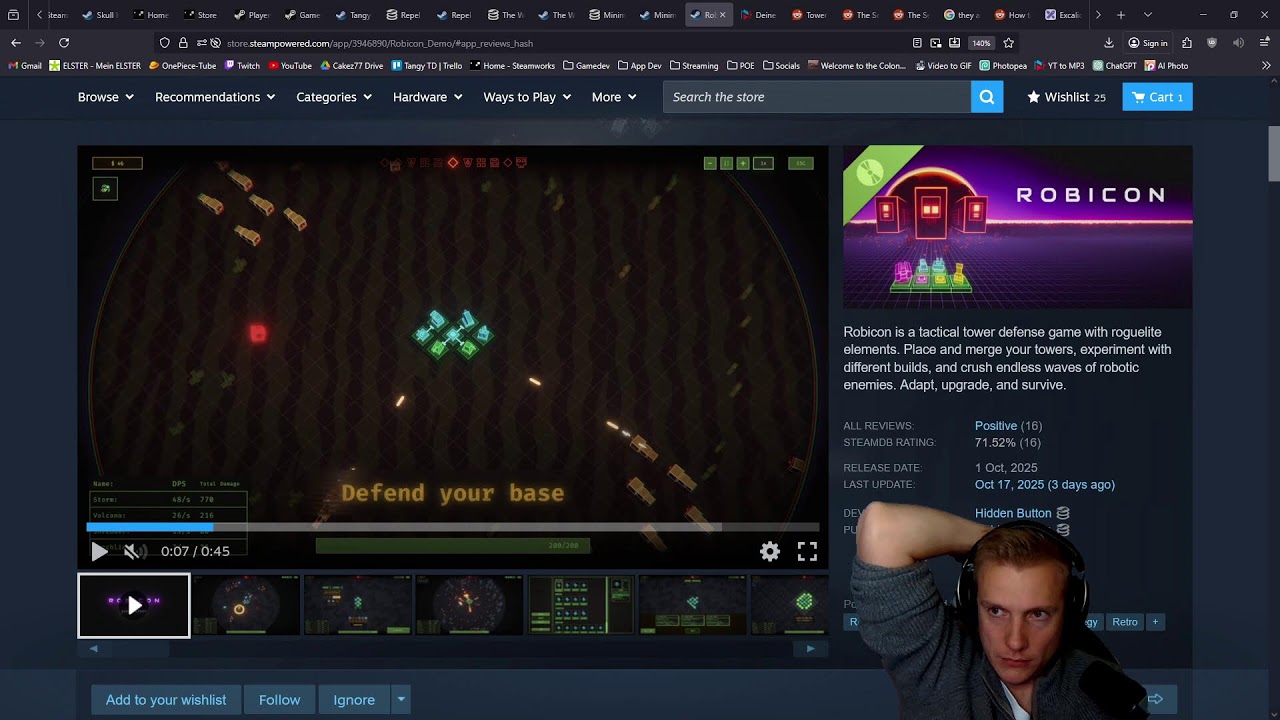Open the Gmail bookmark

tap(25, 66)
